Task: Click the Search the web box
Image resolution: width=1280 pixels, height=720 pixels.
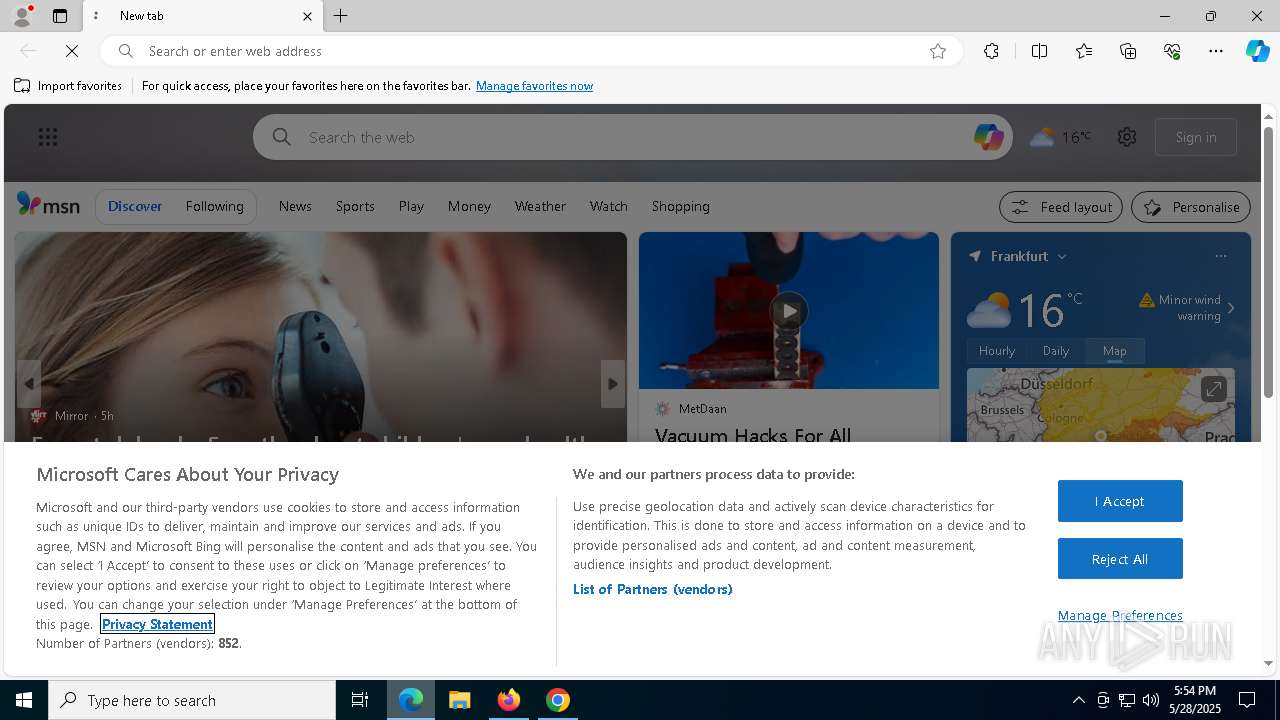Action: point(632,137)
